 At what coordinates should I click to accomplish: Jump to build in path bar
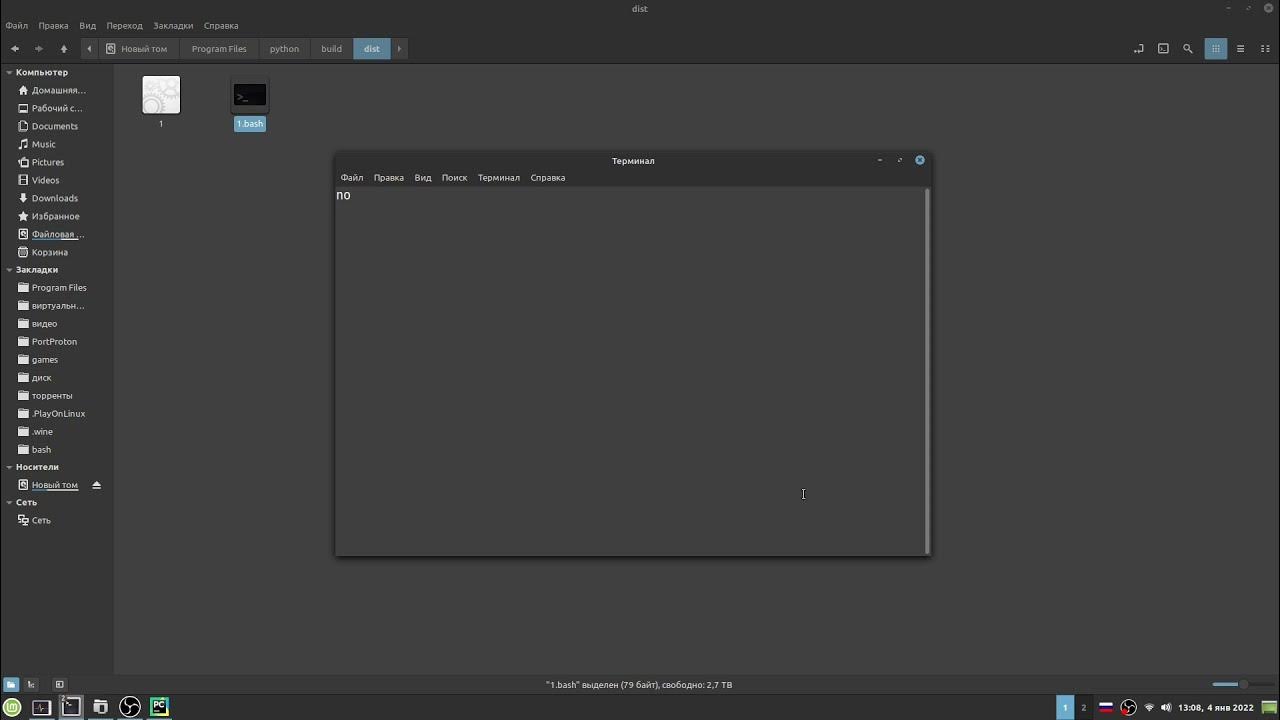[x=331, y=48]
